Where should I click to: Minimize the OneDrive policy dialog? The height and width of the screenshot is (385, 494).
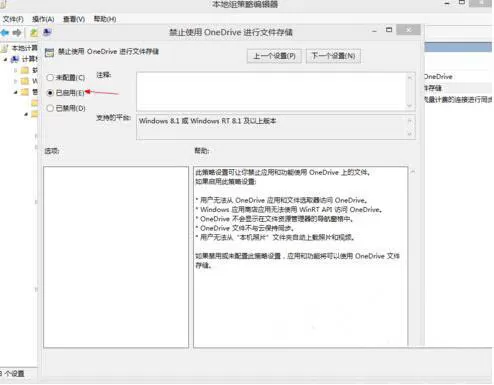[x=375, y=31]
